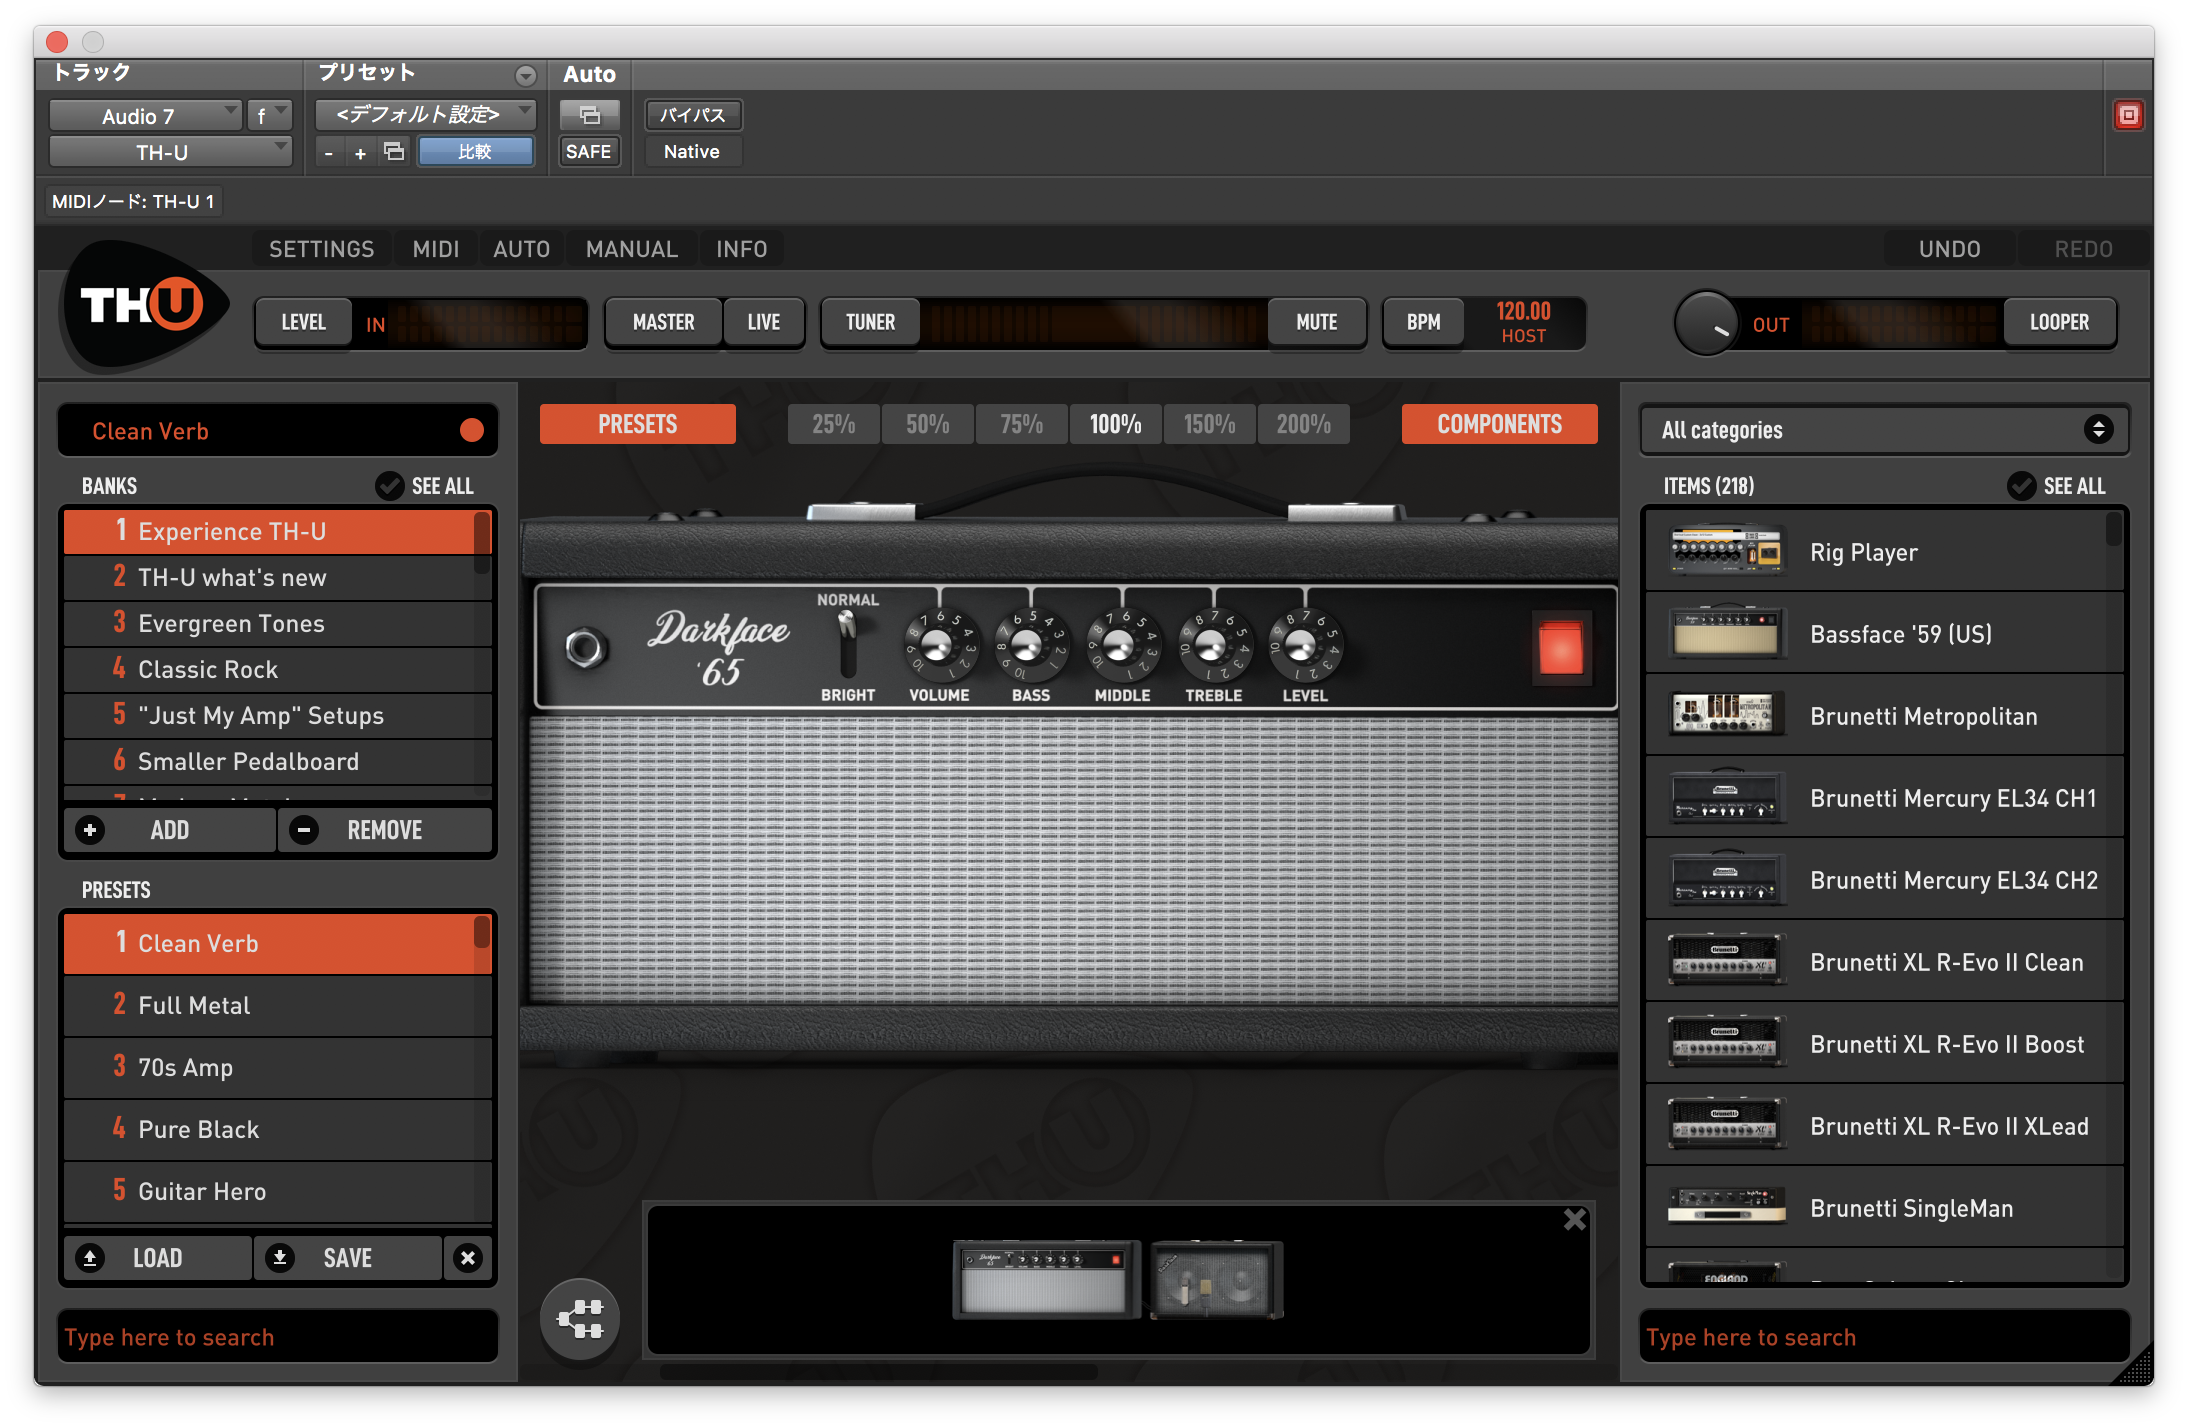
Task: Open the All categories dropdown
Action: point(1884,430)
